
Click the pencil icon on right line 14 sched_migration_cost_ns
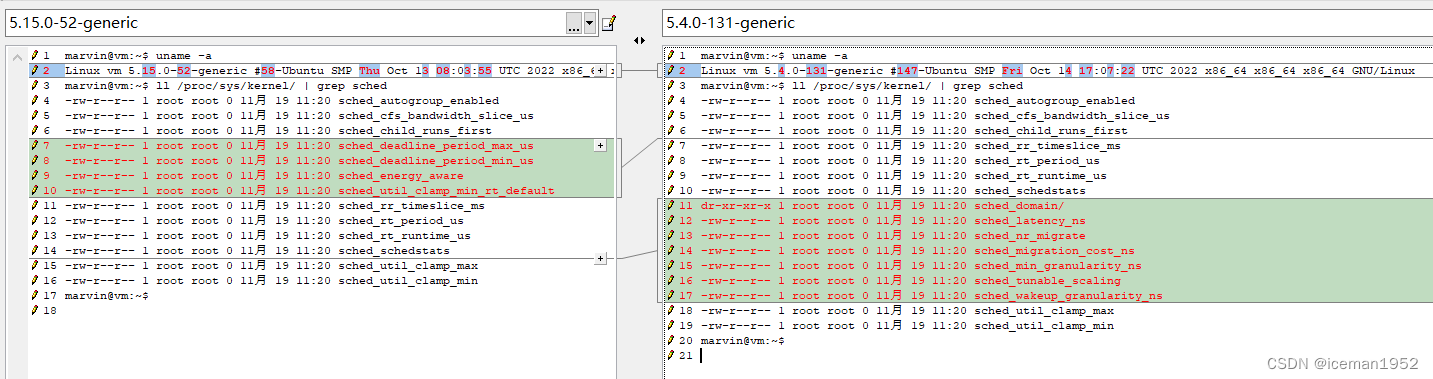pos(671,251)
